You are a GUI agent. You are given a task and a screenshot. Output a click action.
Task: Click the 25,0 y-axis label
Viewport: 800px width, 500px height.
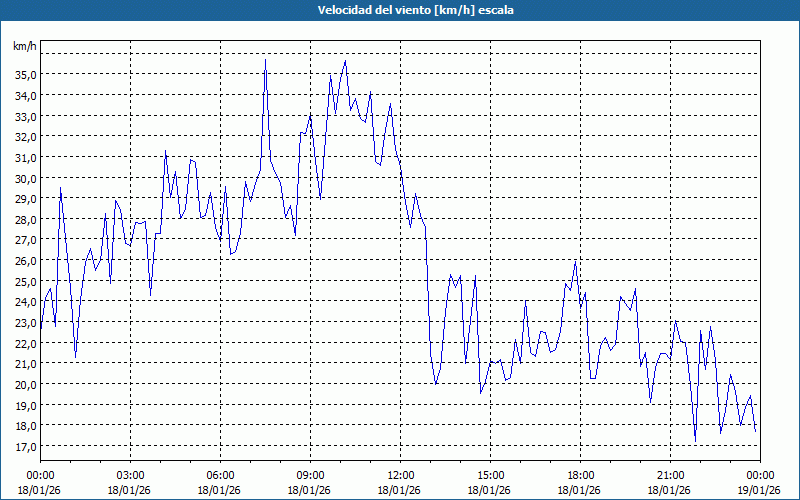25,281
